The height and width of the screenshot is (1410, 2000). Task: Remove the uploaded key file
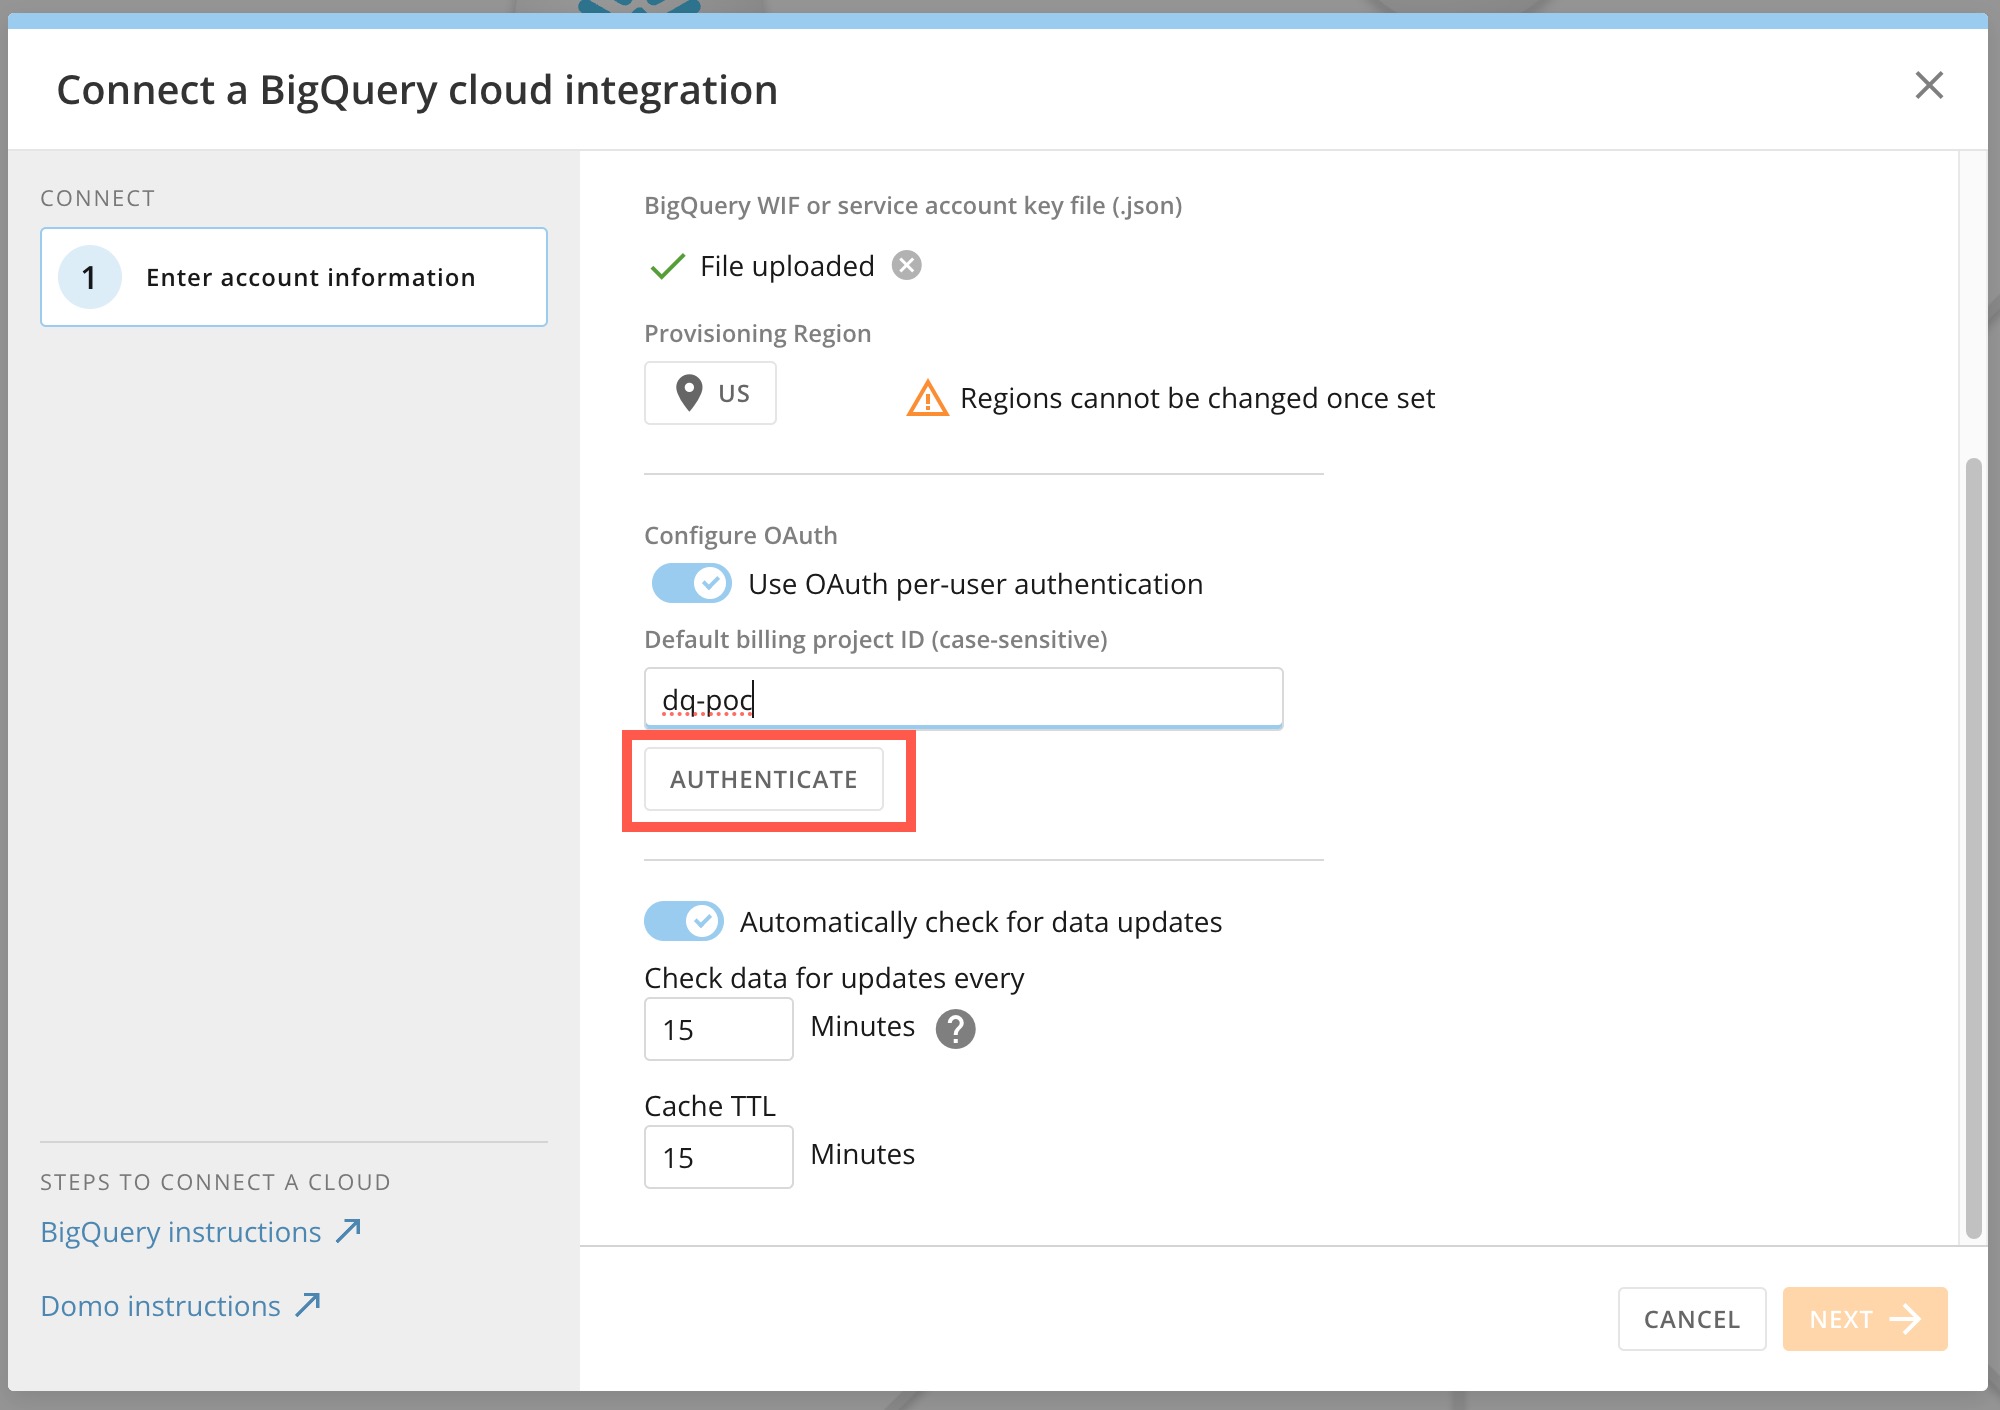point(906,265)
